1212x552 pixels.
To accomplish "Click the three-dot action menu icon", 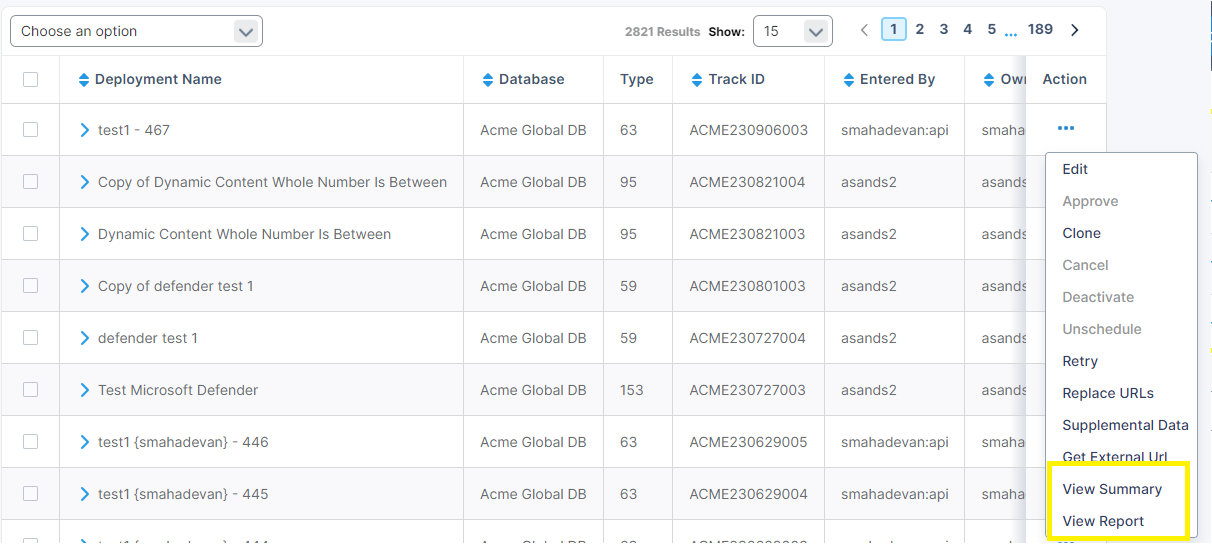I will (1065, 129).
